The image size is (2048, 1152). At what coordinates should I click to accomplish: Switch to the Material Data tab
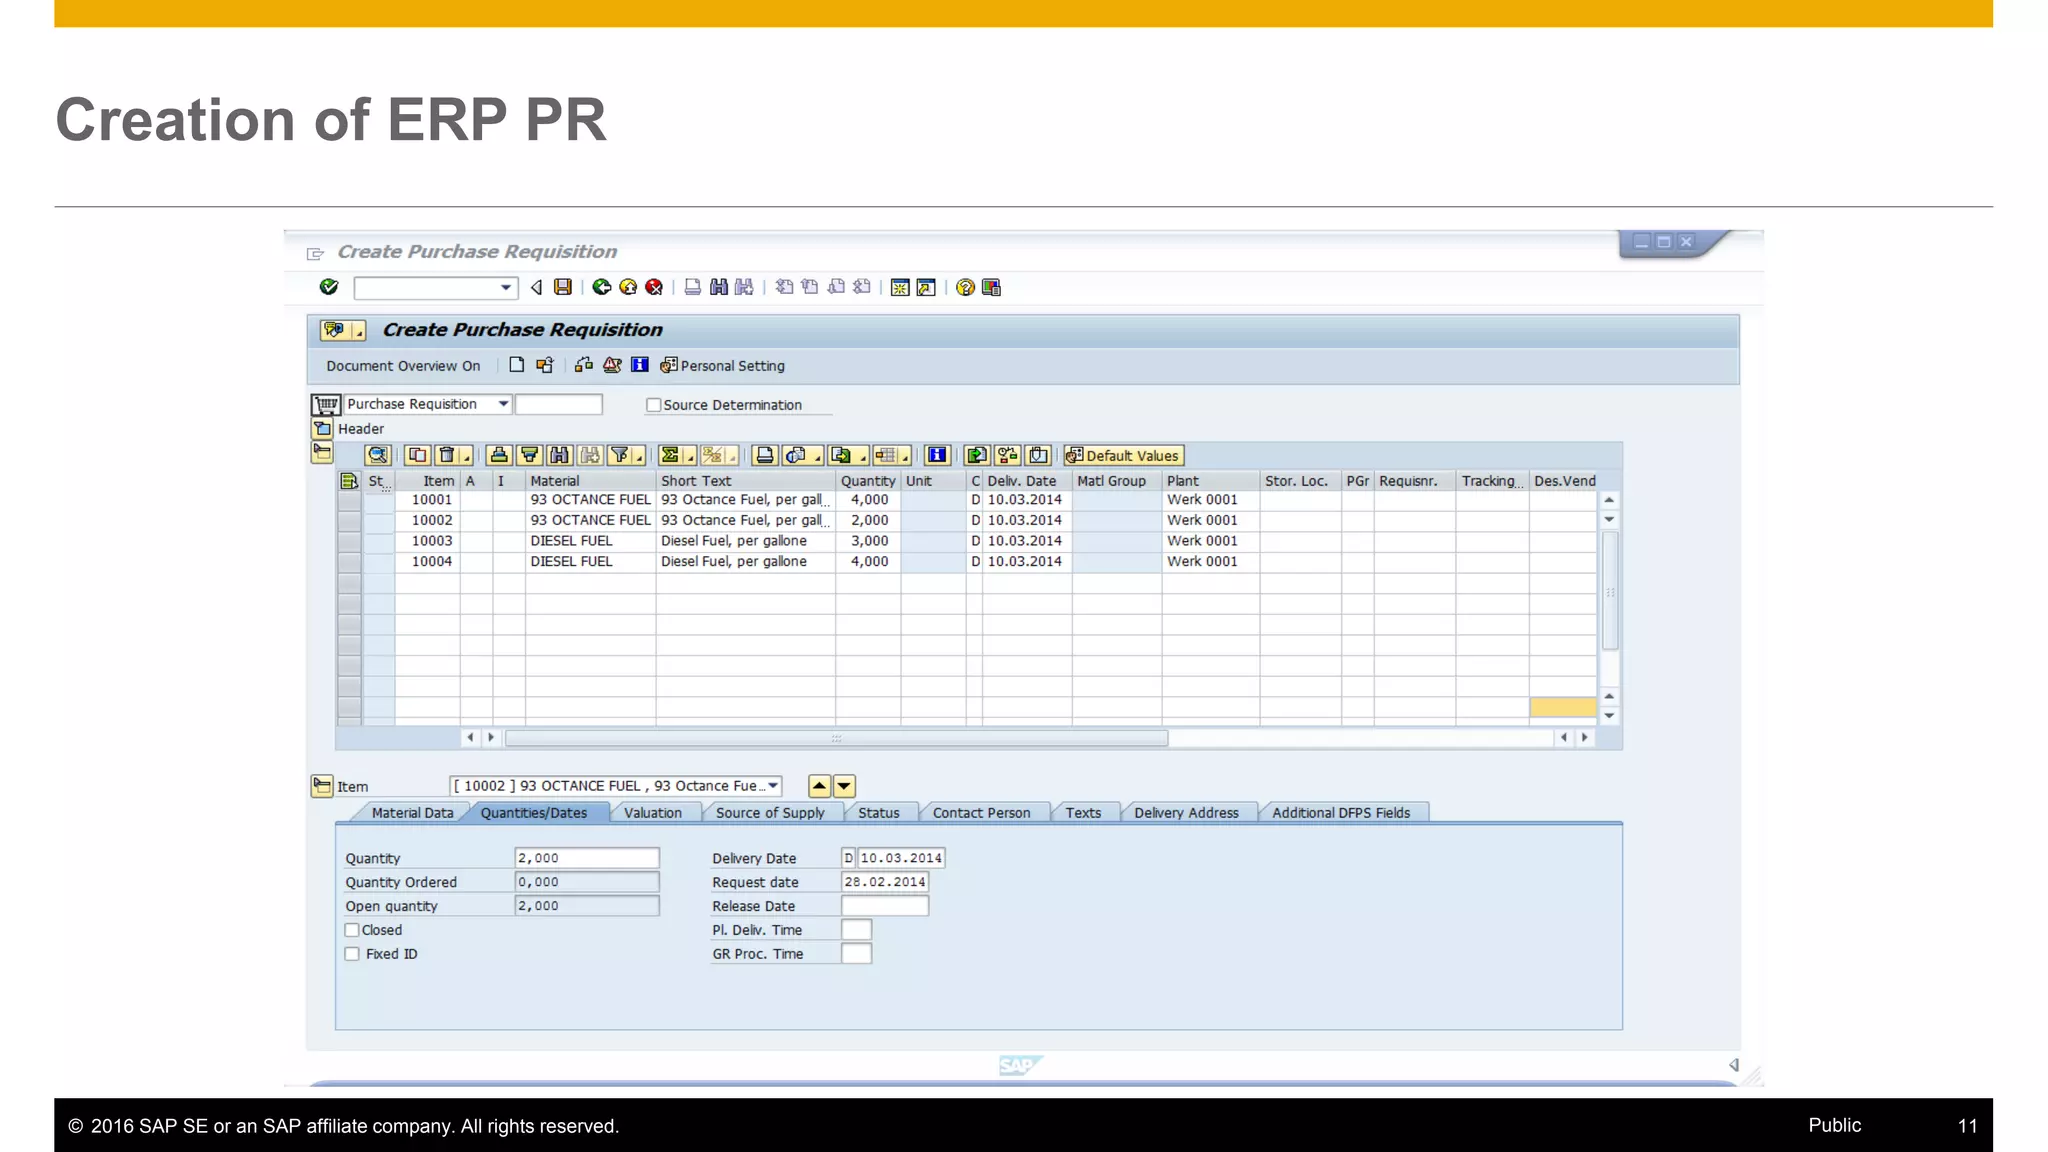[x=412, y=813]
